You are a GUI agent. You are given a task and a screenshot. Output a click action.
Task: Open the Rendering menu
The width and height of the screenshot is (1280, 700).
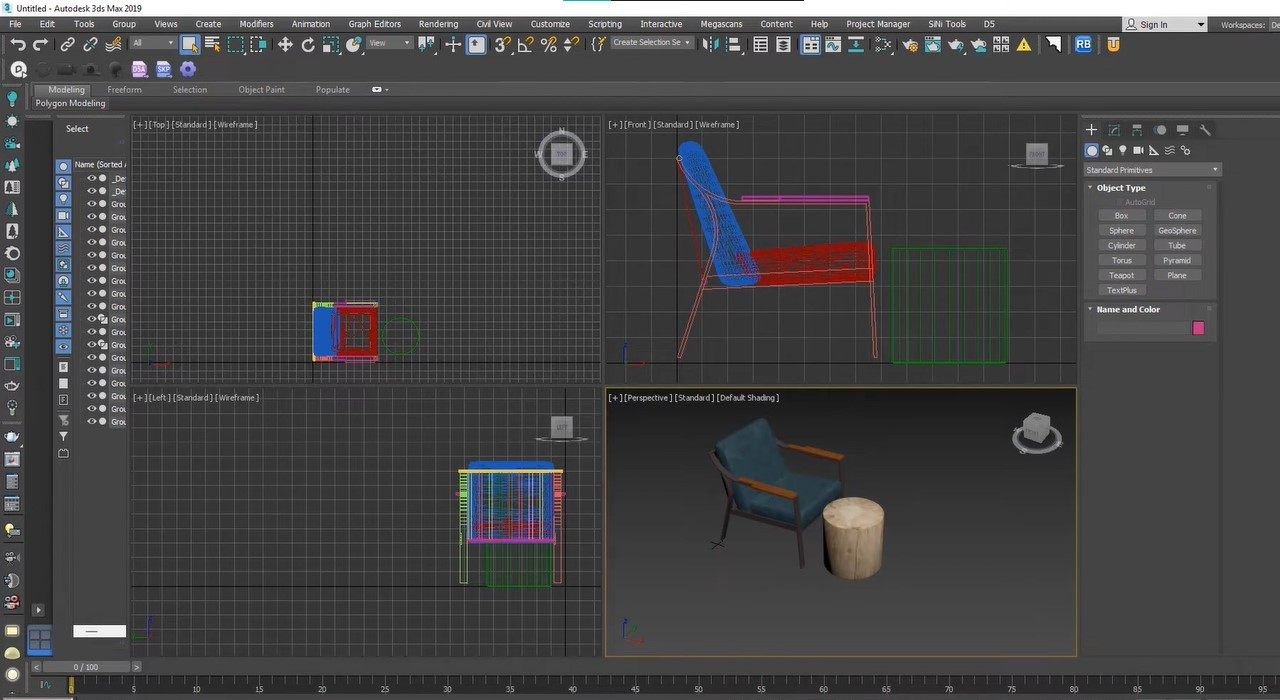pyautogui.click(x=438, y=23)
